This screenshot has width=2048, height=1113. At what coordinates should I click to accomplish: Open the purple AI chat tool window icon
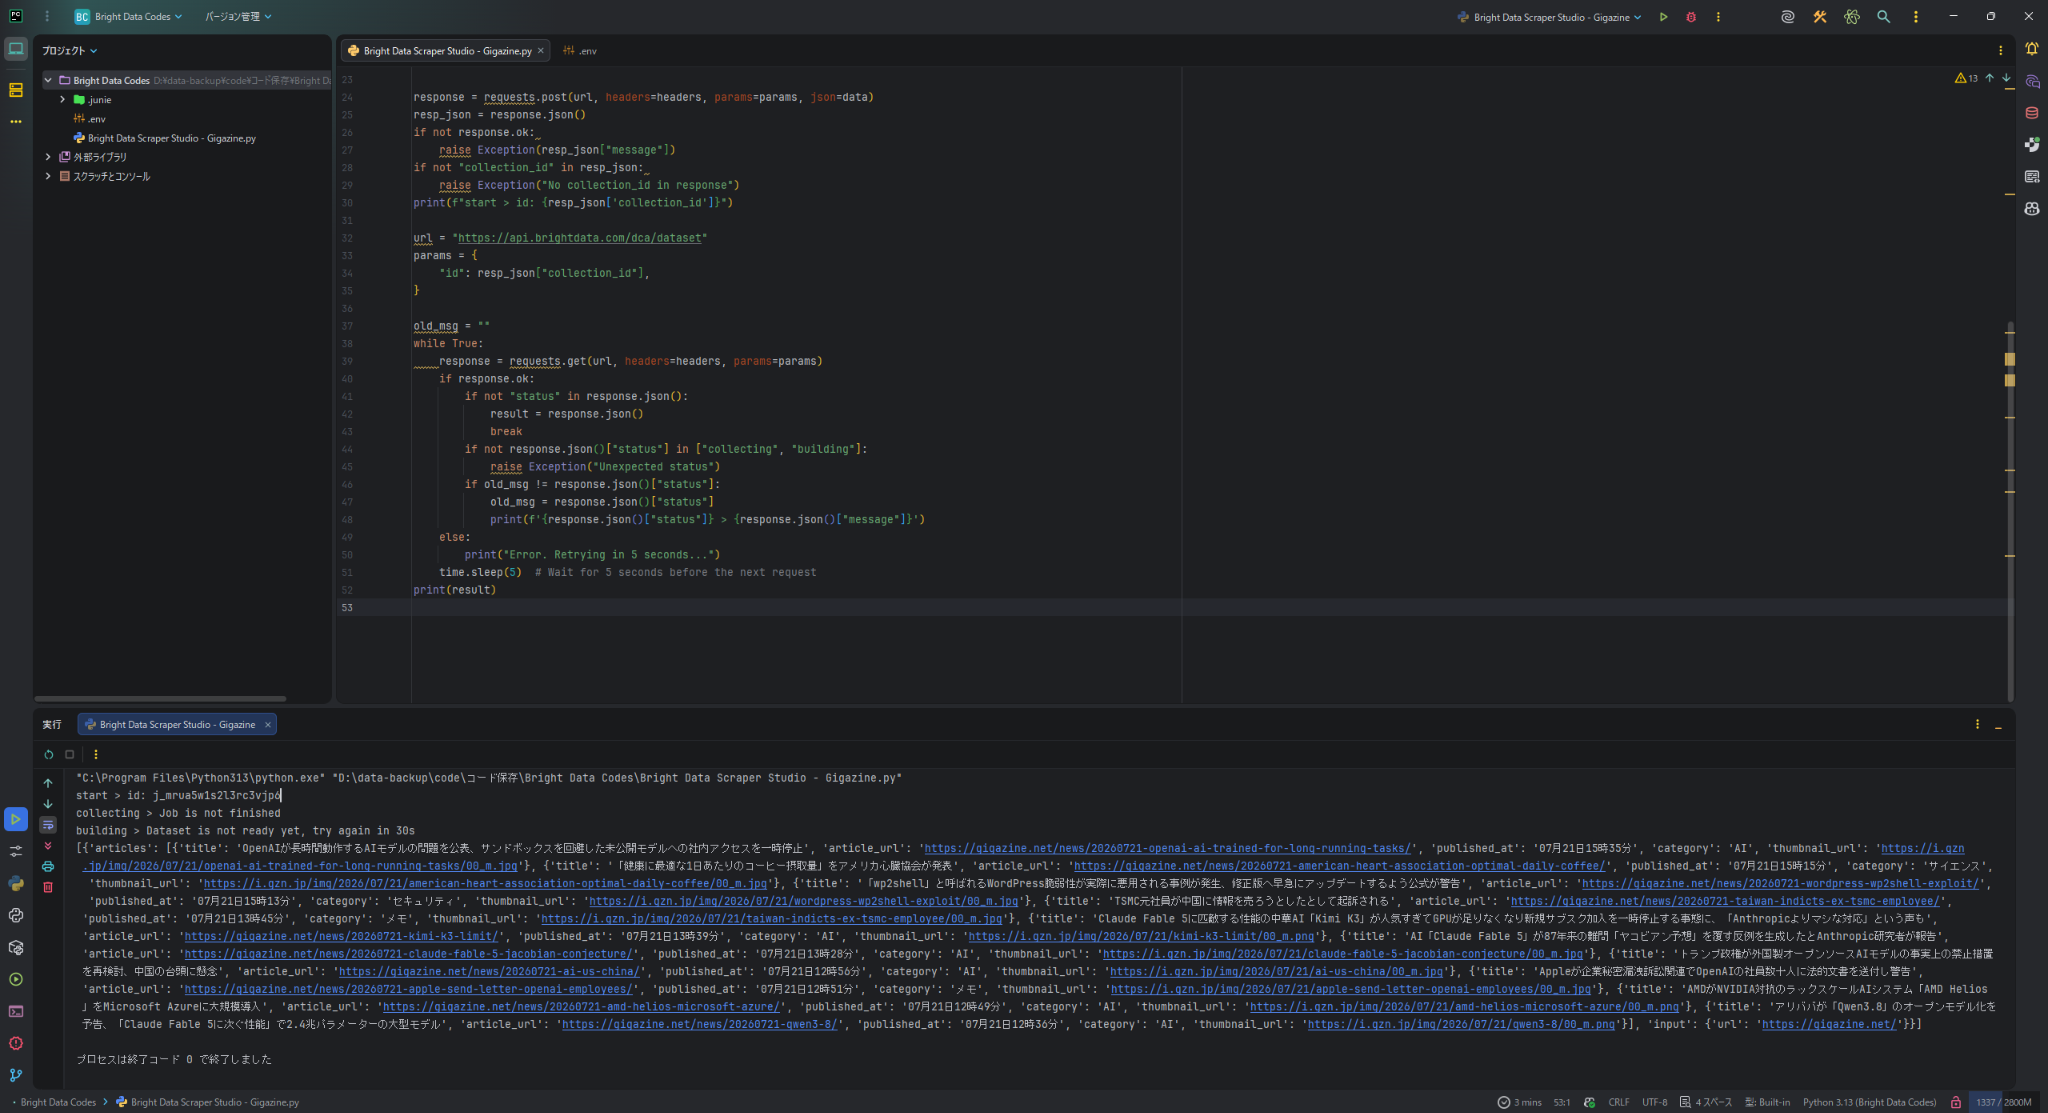coord(2032,81)
